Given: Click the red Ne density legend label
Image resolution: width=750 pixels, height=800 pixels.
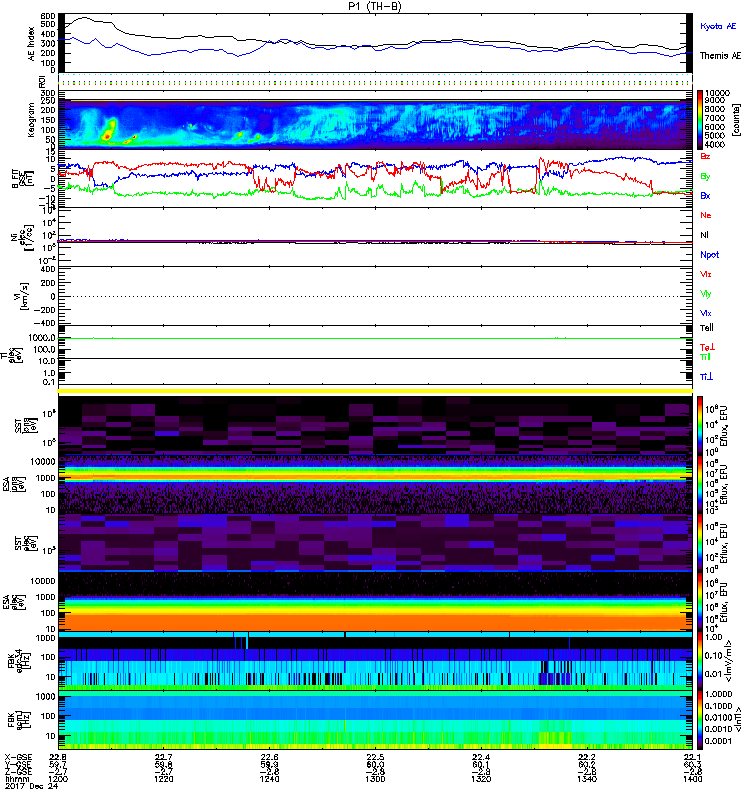Looking at the screenshot, I should (x=706, y=215).
